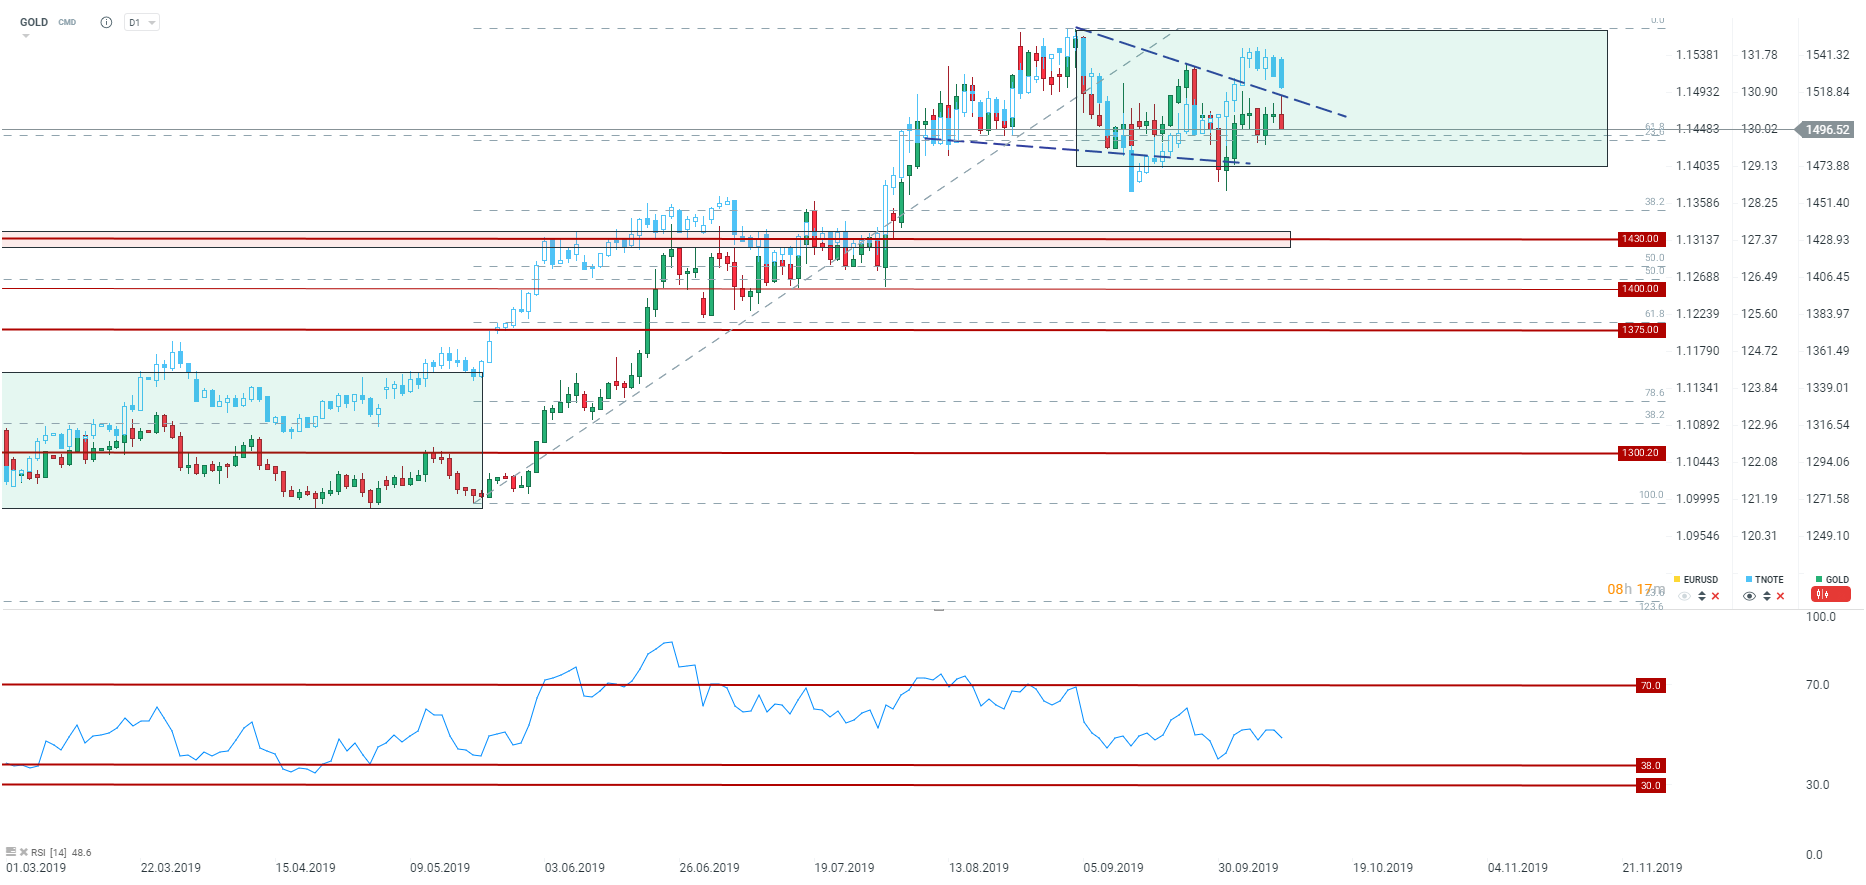Viewport: 1866px width, 885px height.
Task: Remove the RSI indicator with its X icon
Action: pos(24,852)
